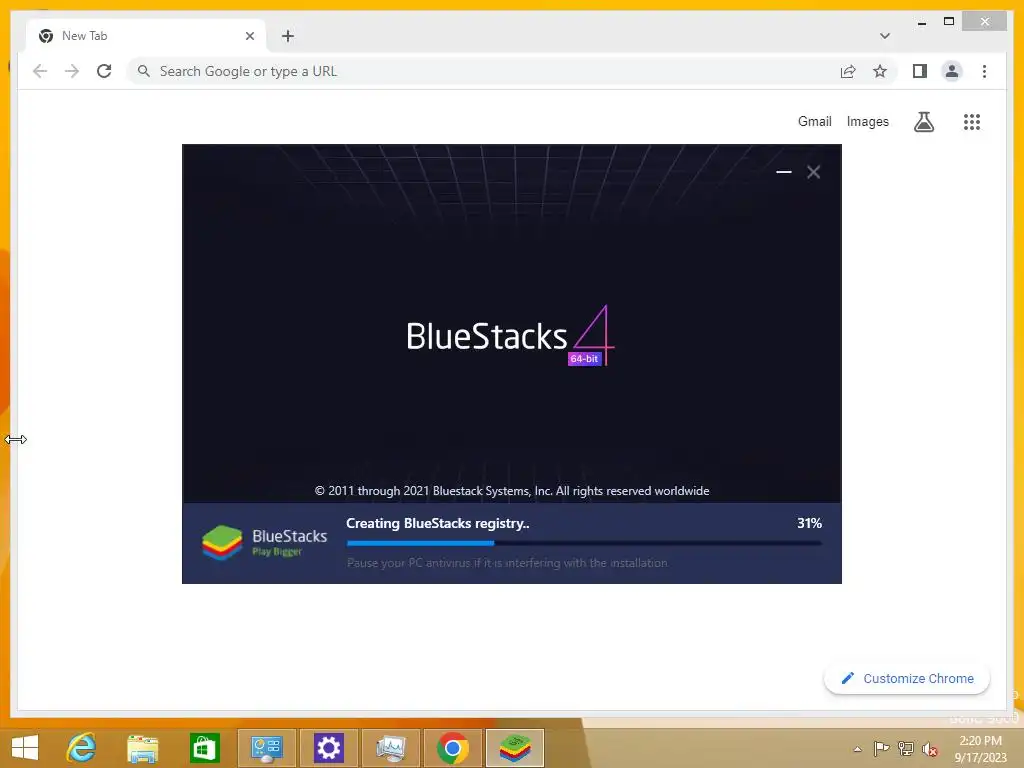Click the Customize Chrome button
Screen dimensions: 1024x768
click(x=907, y=679)
